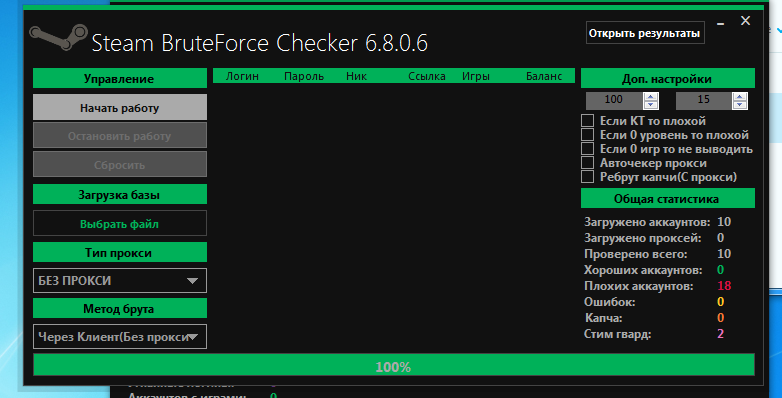Screen dimensions: 782x398
Task: Select the Пароль column header
Action: click(304, 76)
